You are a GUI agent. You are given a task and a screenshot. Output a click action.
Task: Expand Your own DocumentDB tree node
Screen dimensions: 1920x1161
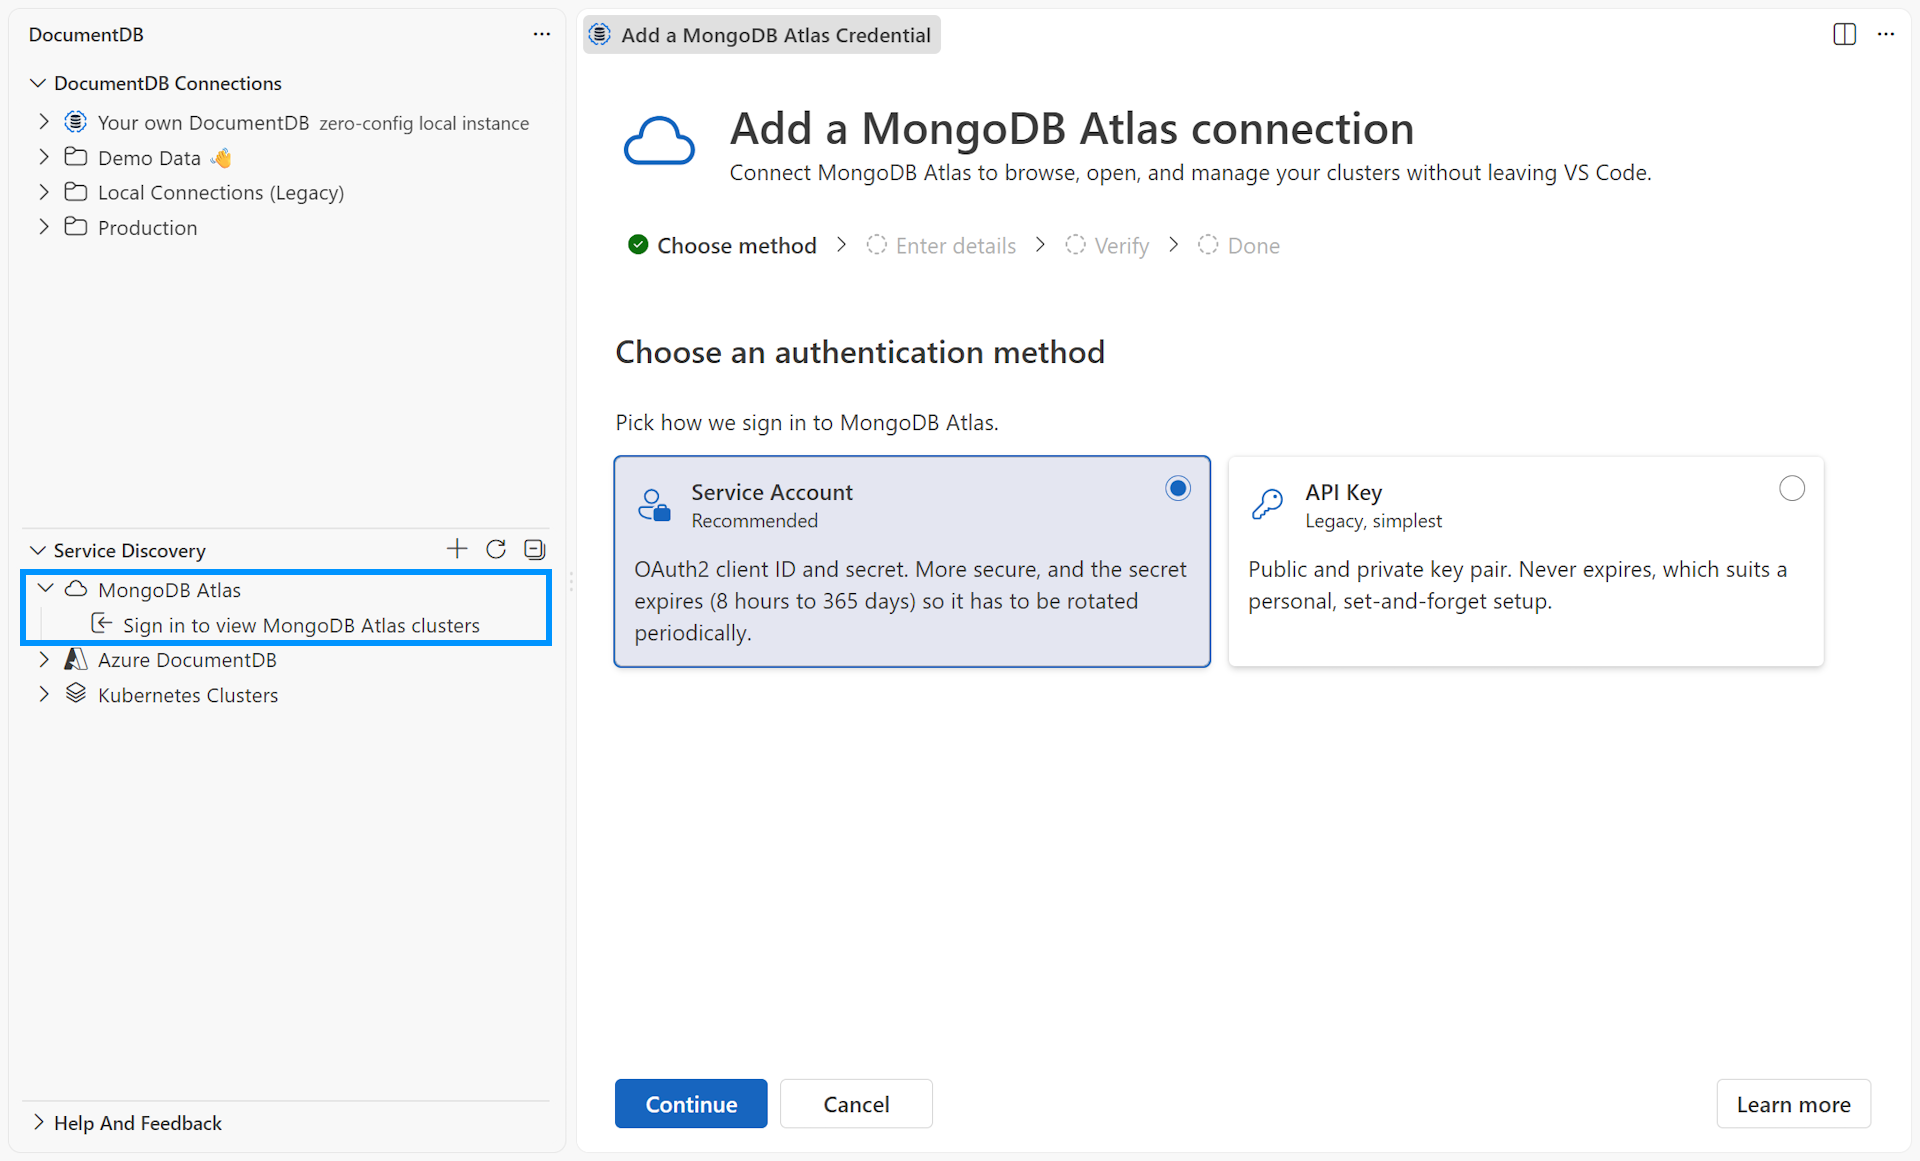click(x=44, y=122)
